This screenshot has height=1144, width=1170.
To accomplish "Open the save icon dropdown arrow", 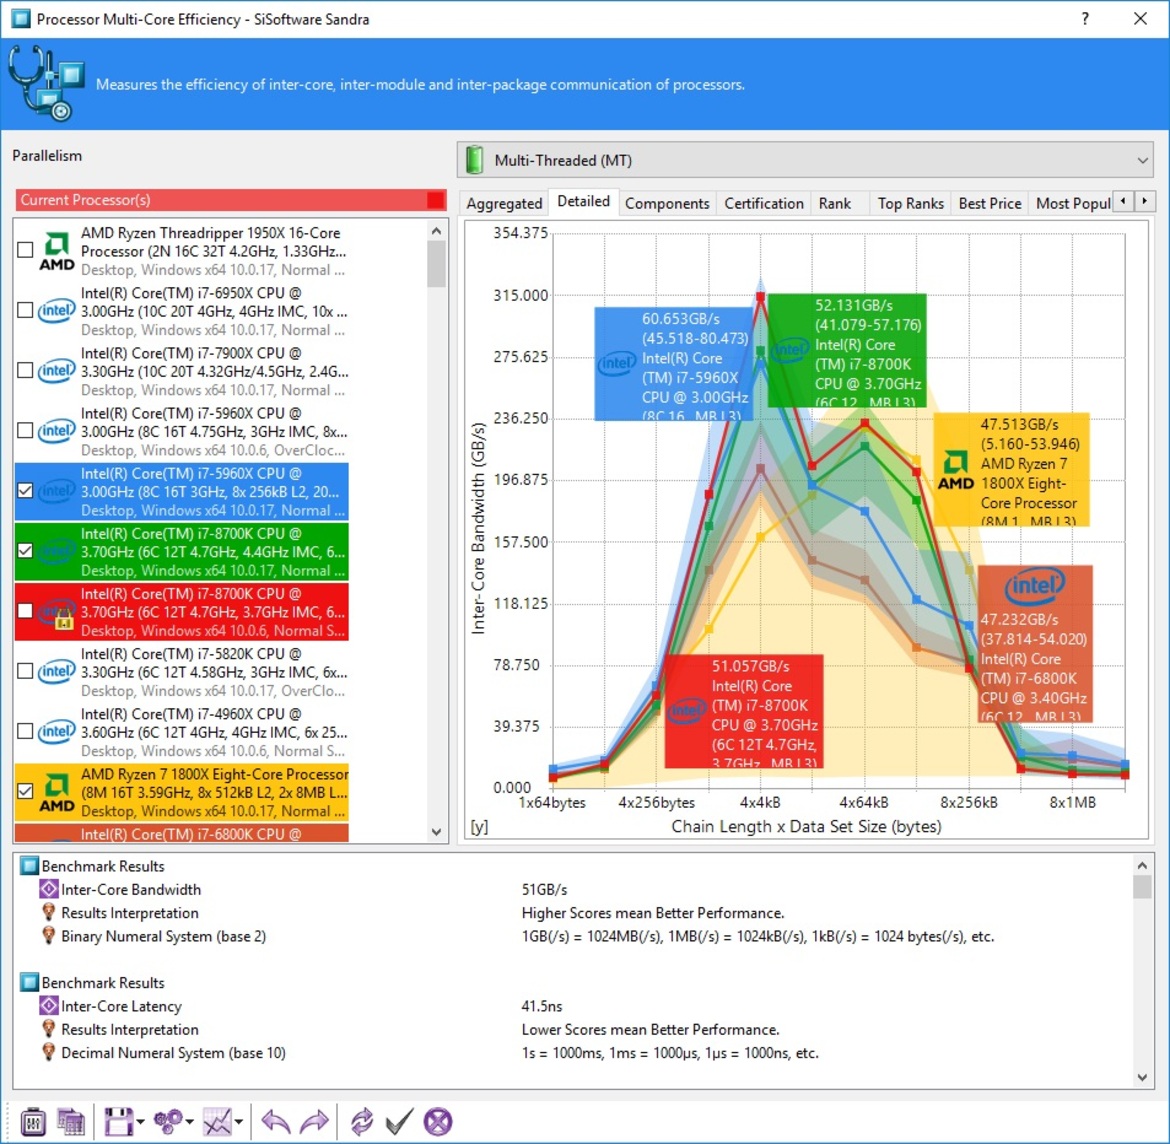I will point(140,1122).
